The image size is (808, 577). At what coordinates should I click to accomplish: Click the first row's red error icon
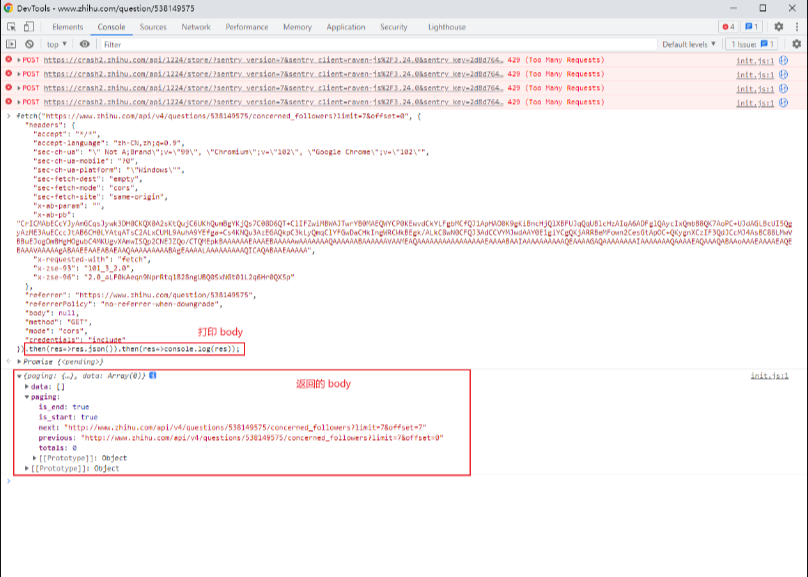coord(9,60)
